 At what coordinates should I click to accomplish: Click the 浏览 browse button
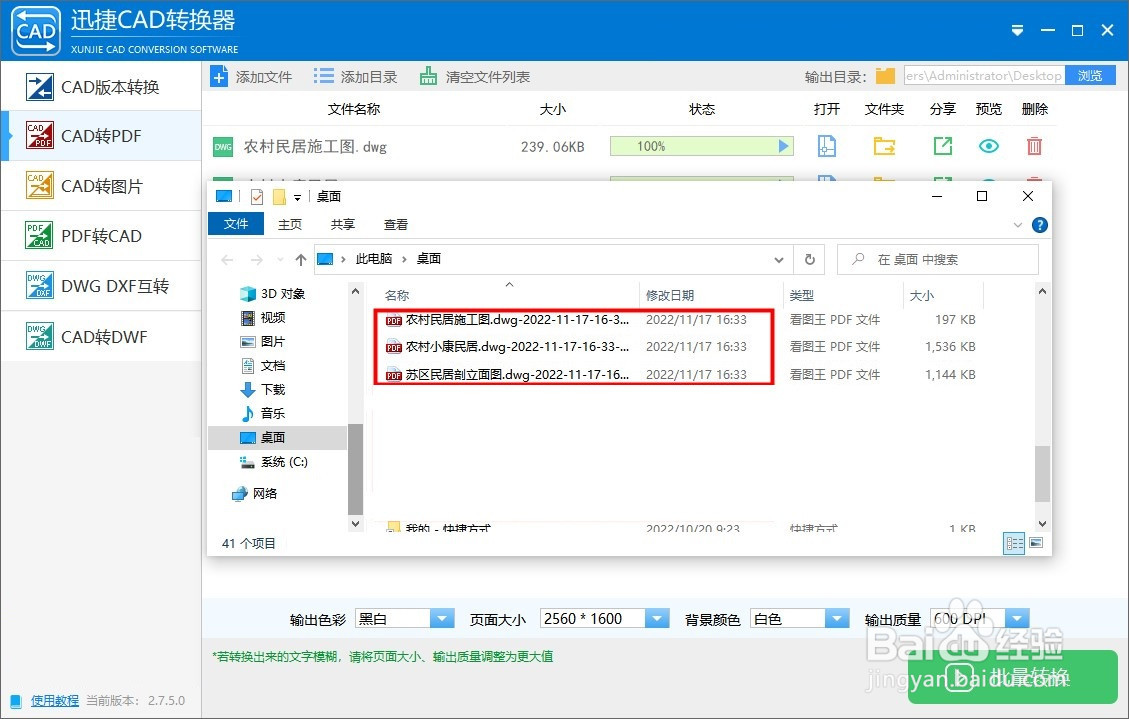coord(1090,76)
